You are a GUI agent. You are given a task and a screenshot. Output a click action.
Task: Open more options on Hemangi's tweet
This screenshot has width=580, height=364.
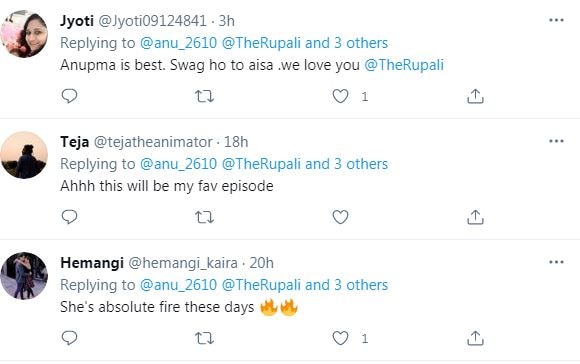(x=556, y=262)
